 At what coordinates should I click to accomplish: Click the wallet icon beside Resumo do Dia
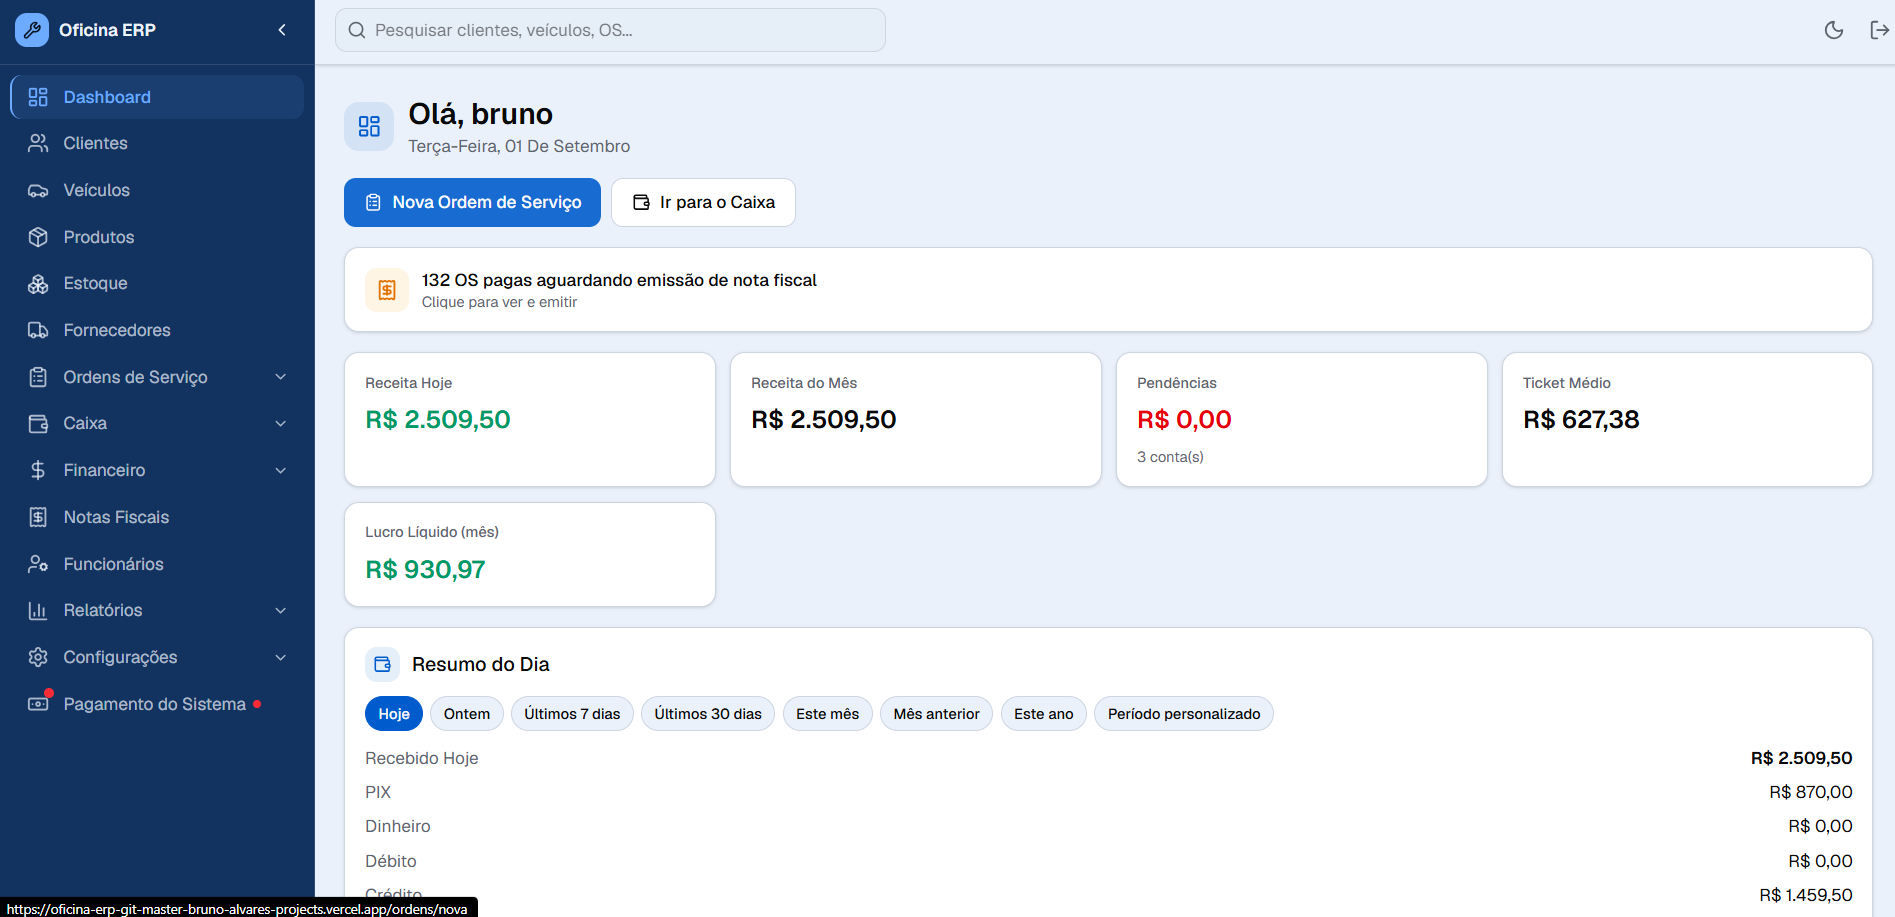click(382, 664)
